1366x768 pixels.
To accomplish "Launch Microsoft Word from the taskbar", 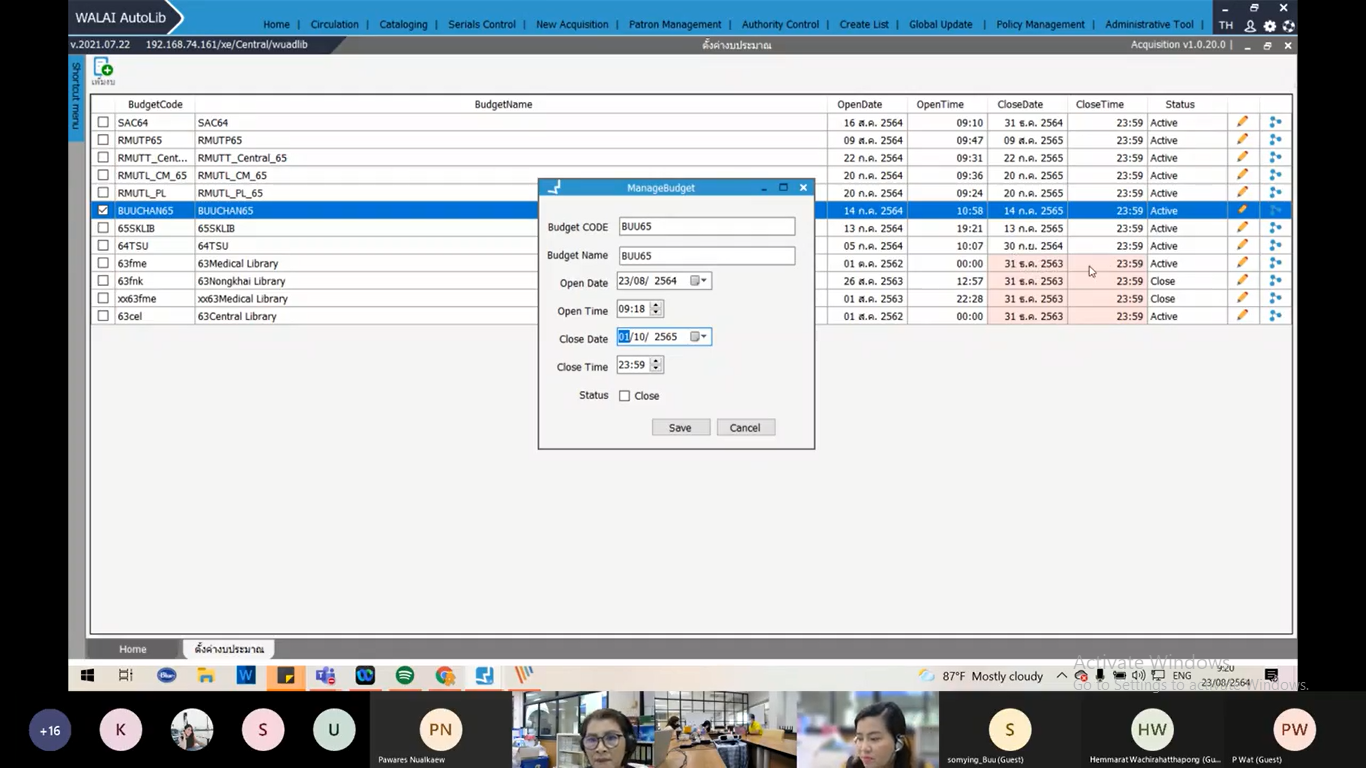I will pyautogui.click(x=245, y=676).
